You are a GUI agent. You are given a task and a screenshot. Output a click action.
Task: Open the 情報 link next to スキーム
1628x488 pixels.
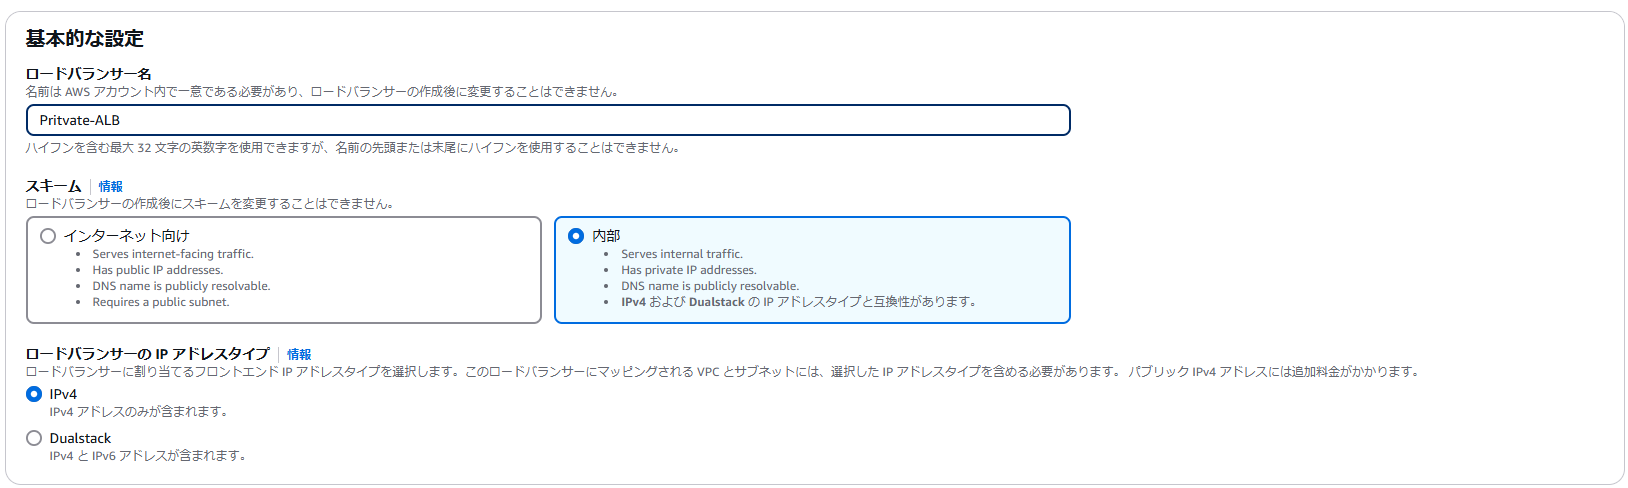click(x=110, y=187)
